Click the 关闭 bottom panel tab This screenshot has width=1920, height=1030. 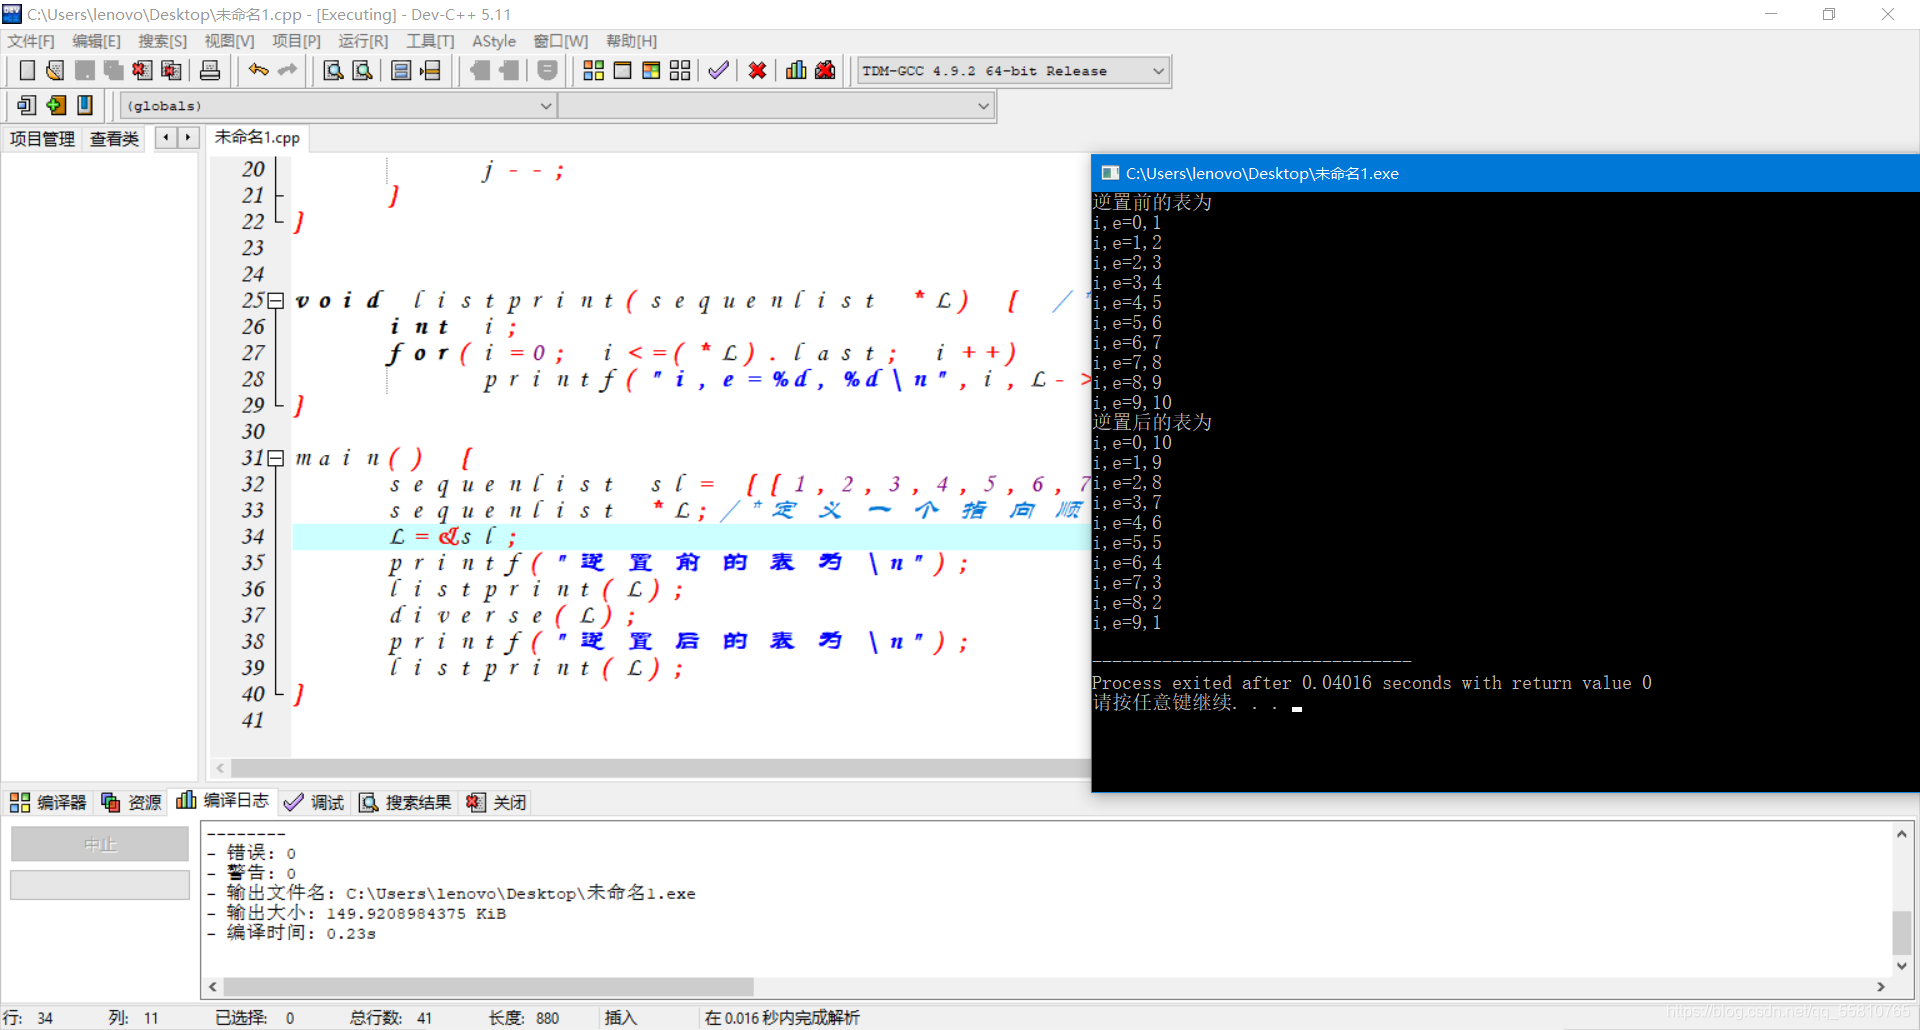tap(496, 802)
